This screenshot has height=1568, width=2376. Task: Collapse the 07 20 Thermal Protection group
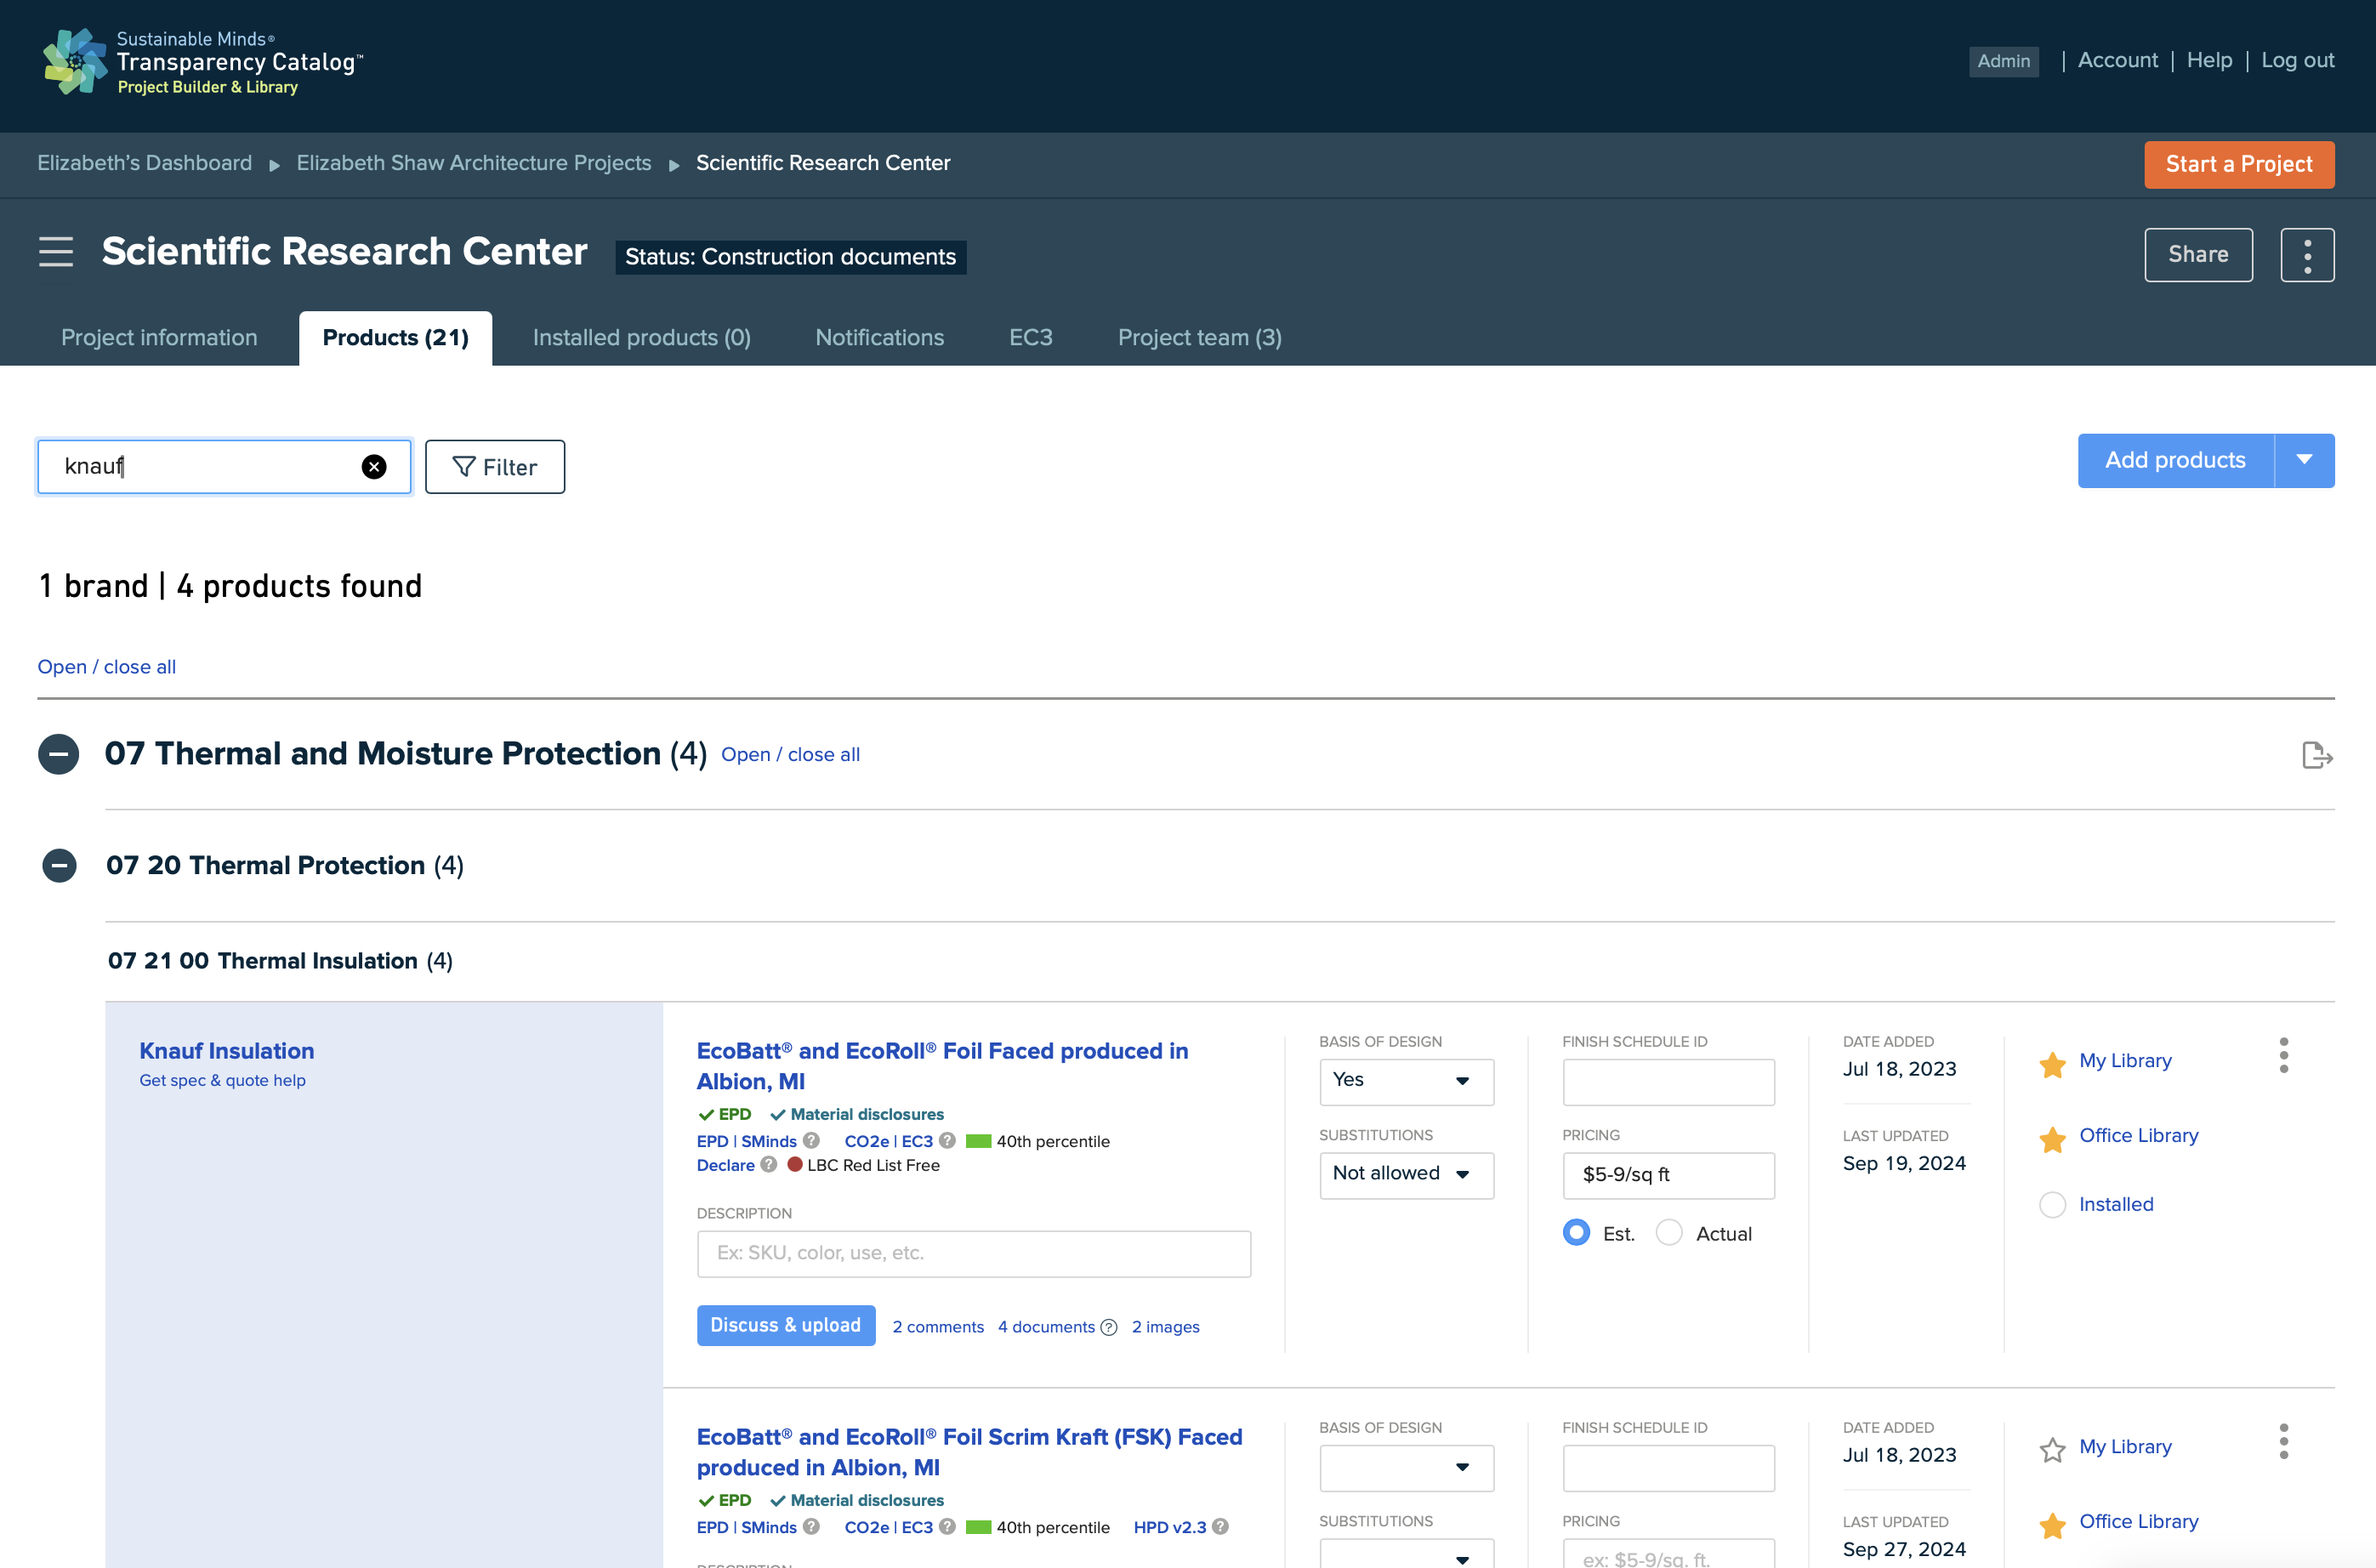tap(59, 865)
